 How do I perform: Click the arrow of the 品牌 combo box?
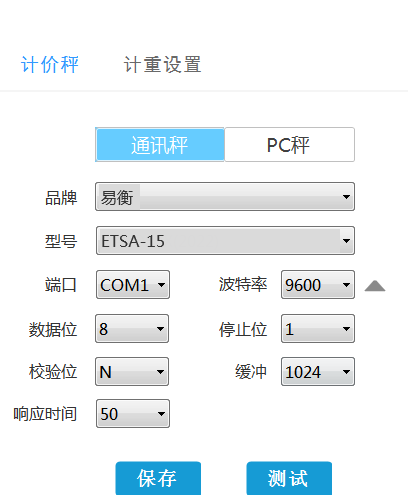coord(346,197)
